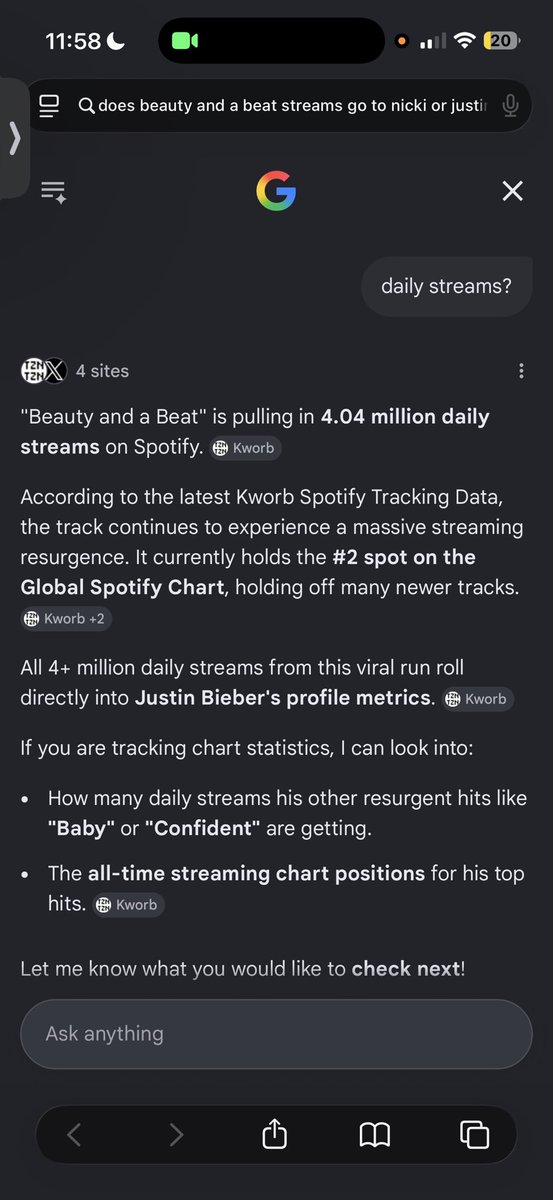Tap the green camera indicator in Dynamic Island

[186, 41]
